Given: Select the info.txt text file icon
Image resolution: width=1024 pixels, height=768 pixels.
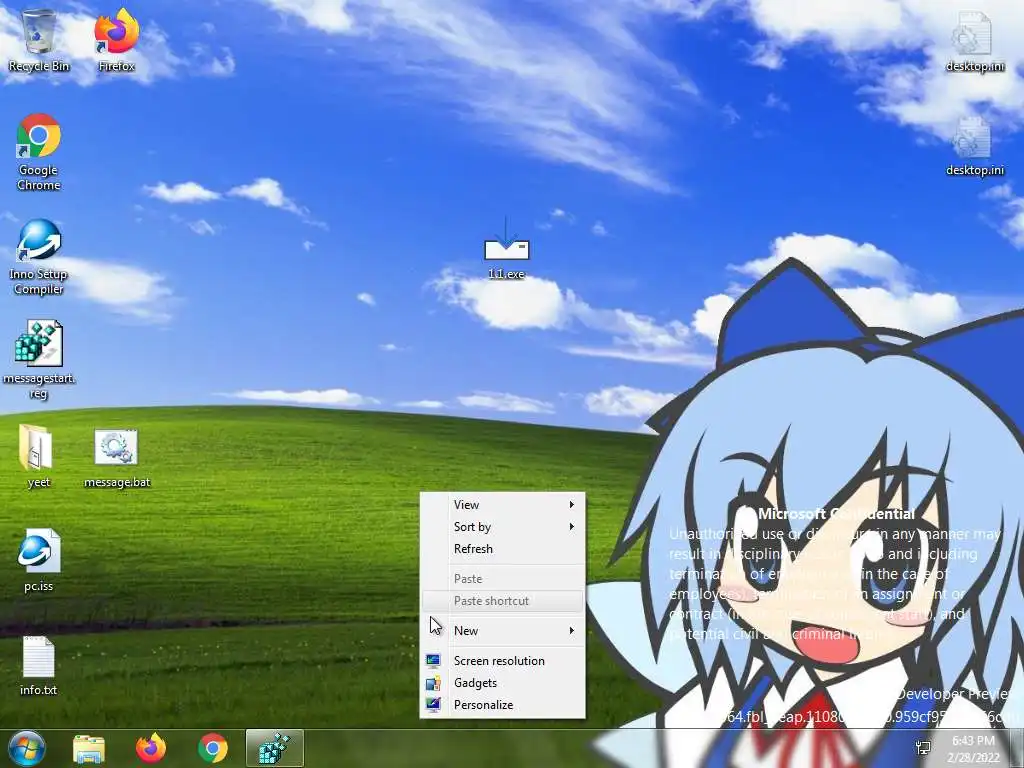Looking at the screenshot, I should tap(39, 665).
